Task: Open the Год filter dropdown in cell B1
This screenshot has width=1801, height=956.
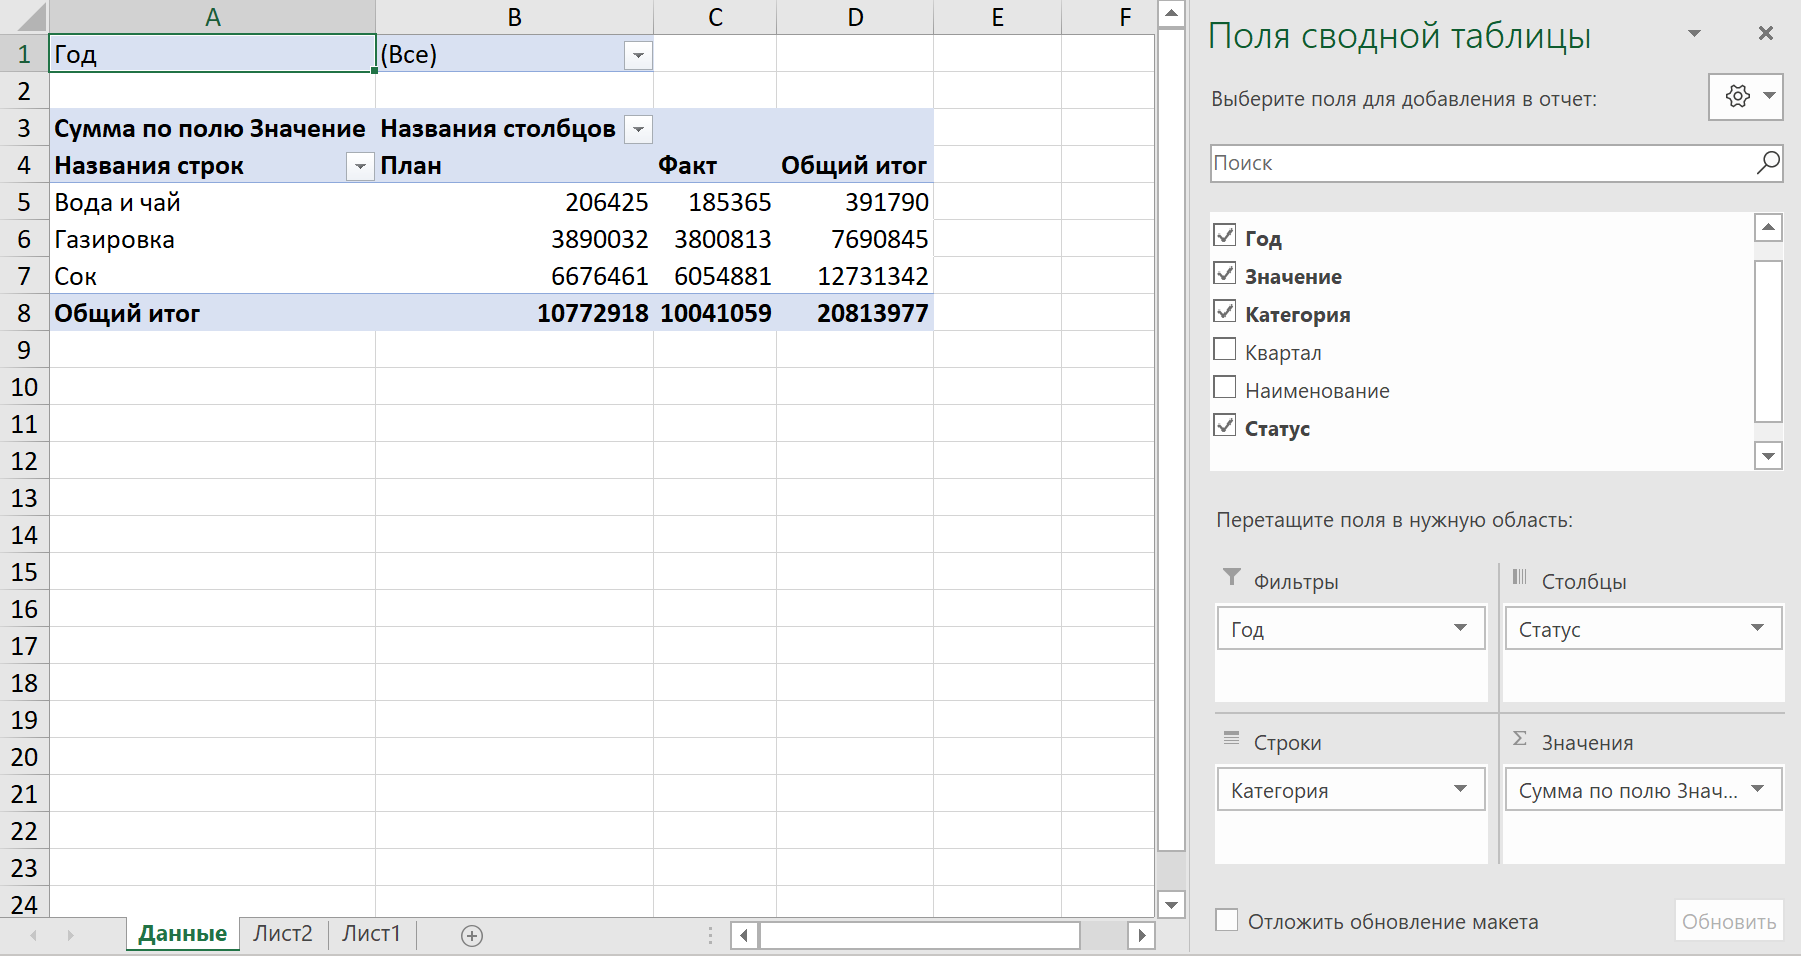Action: 638,55
